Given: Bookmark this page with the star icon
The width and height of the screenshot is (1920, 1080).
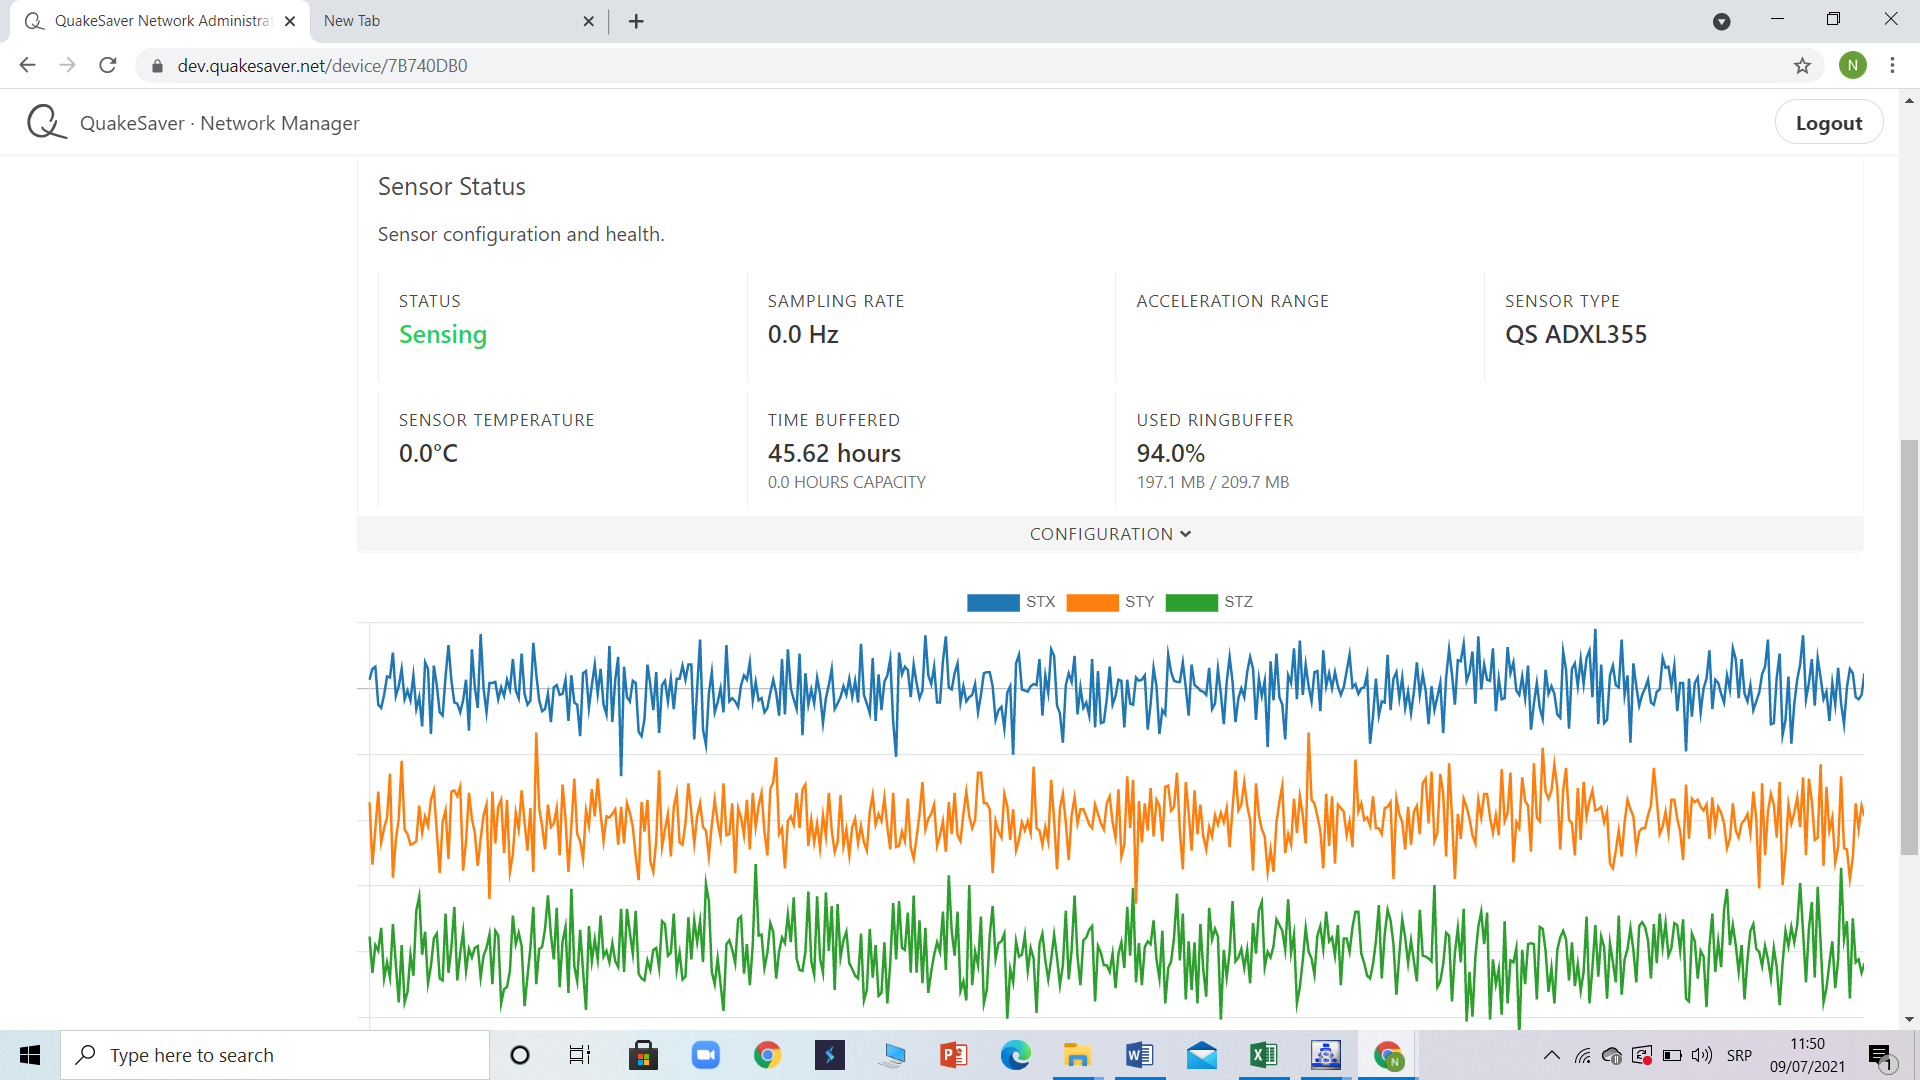Looking at the screenshot, I should click(1802, 66).
